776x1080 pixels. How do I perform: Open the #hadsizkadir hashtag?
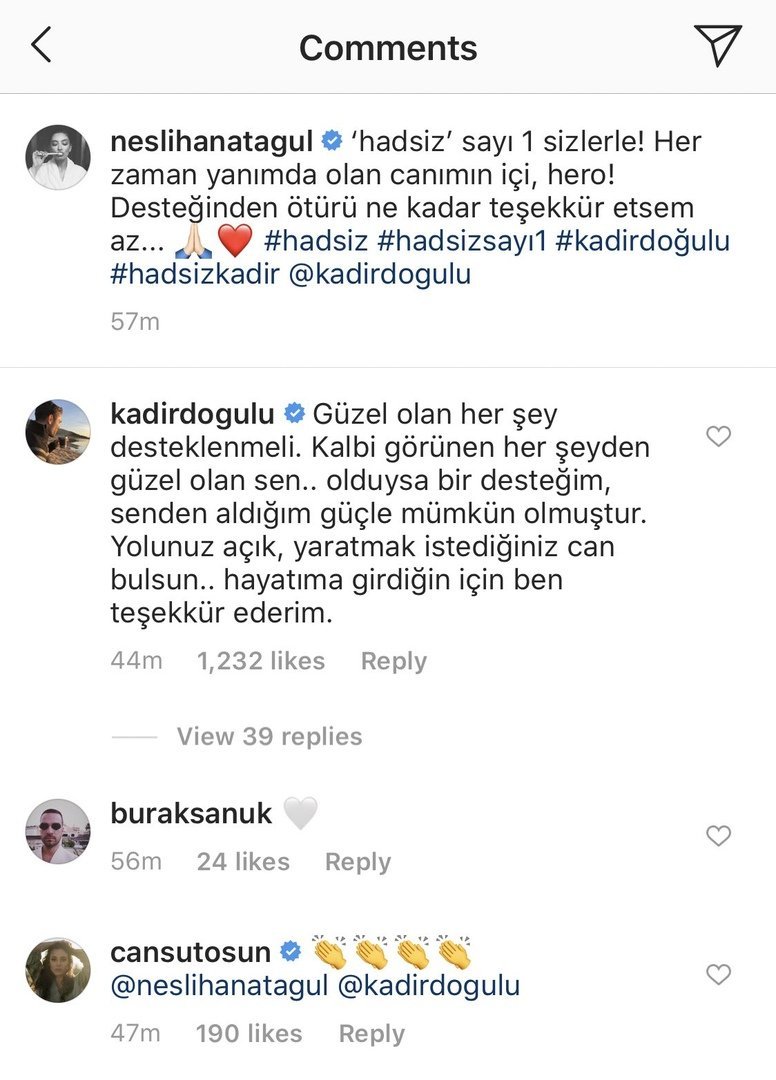(x=195, y=274)
